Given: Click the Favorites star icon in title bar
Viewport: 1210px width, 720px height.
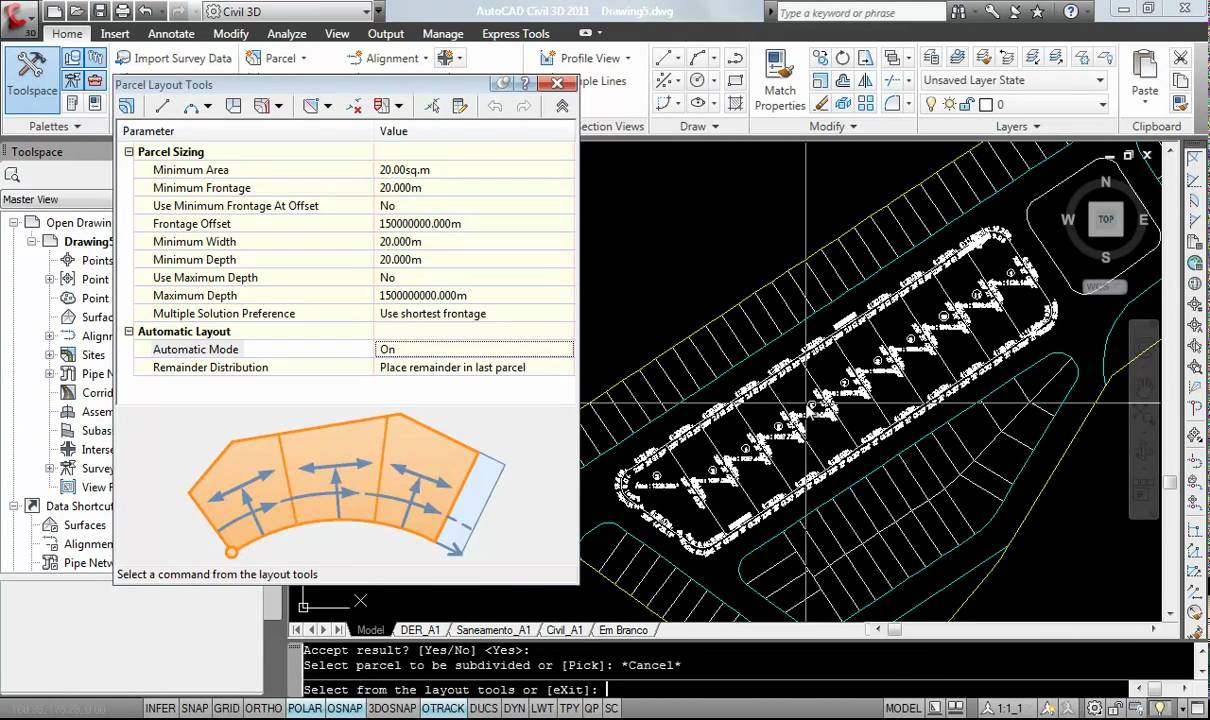Looking at the screenshot, I should [x=1037, y=12].
